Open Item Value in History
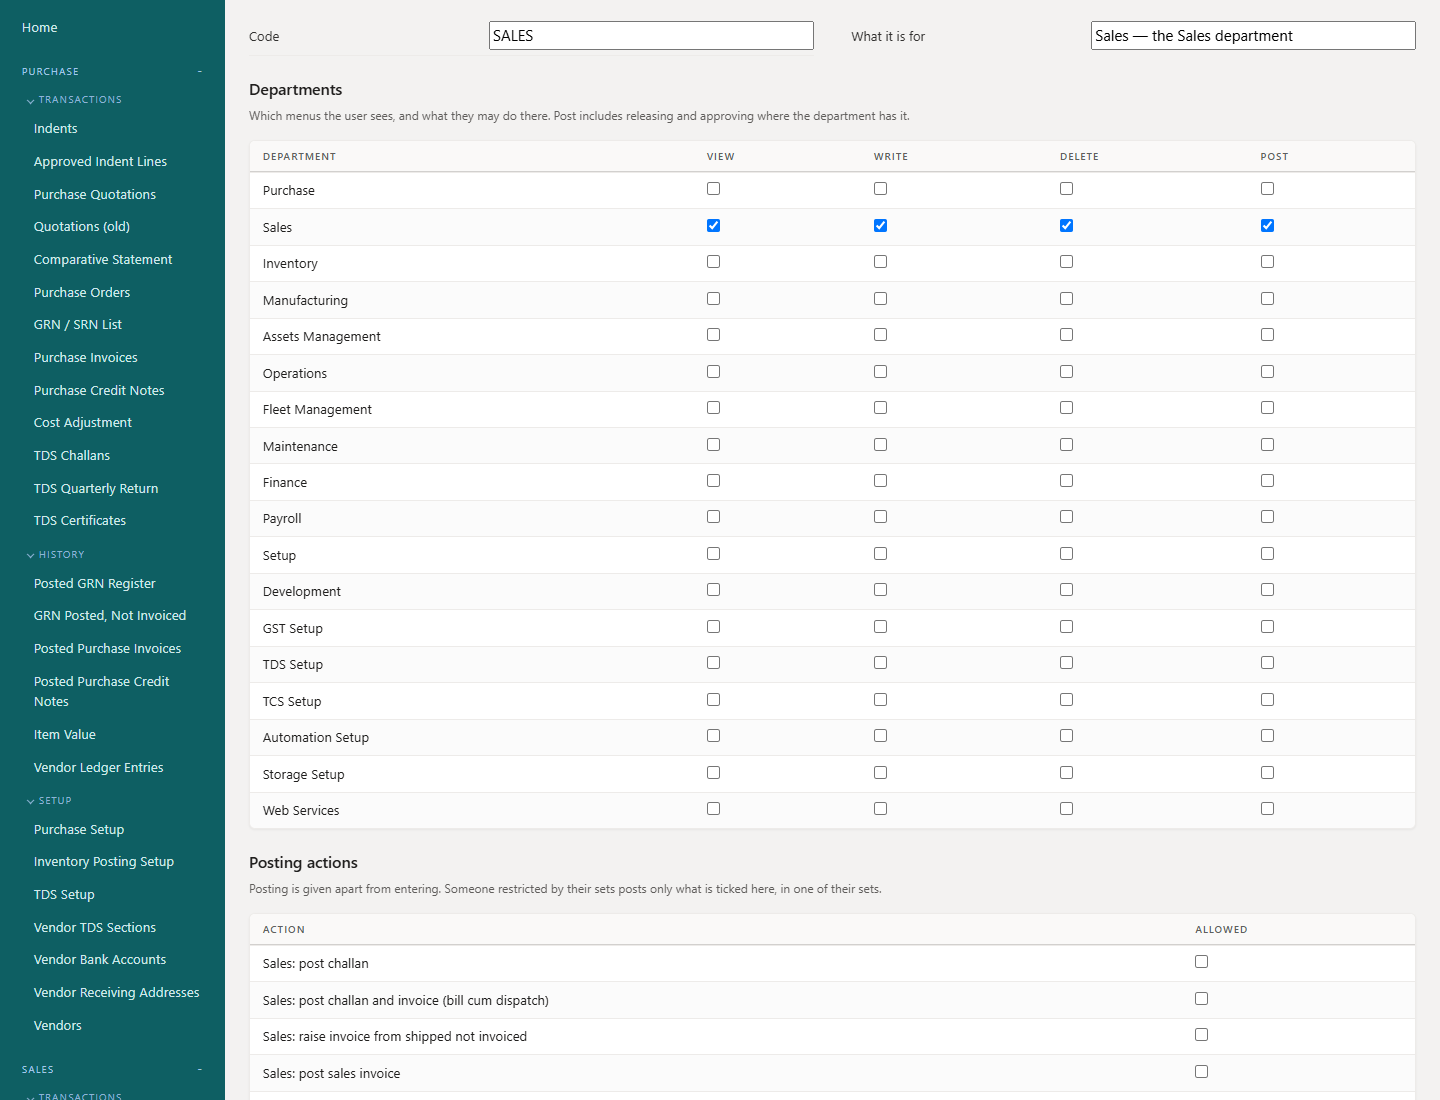Viewport: 1440px width, 1100px height. tap(65, 735)
